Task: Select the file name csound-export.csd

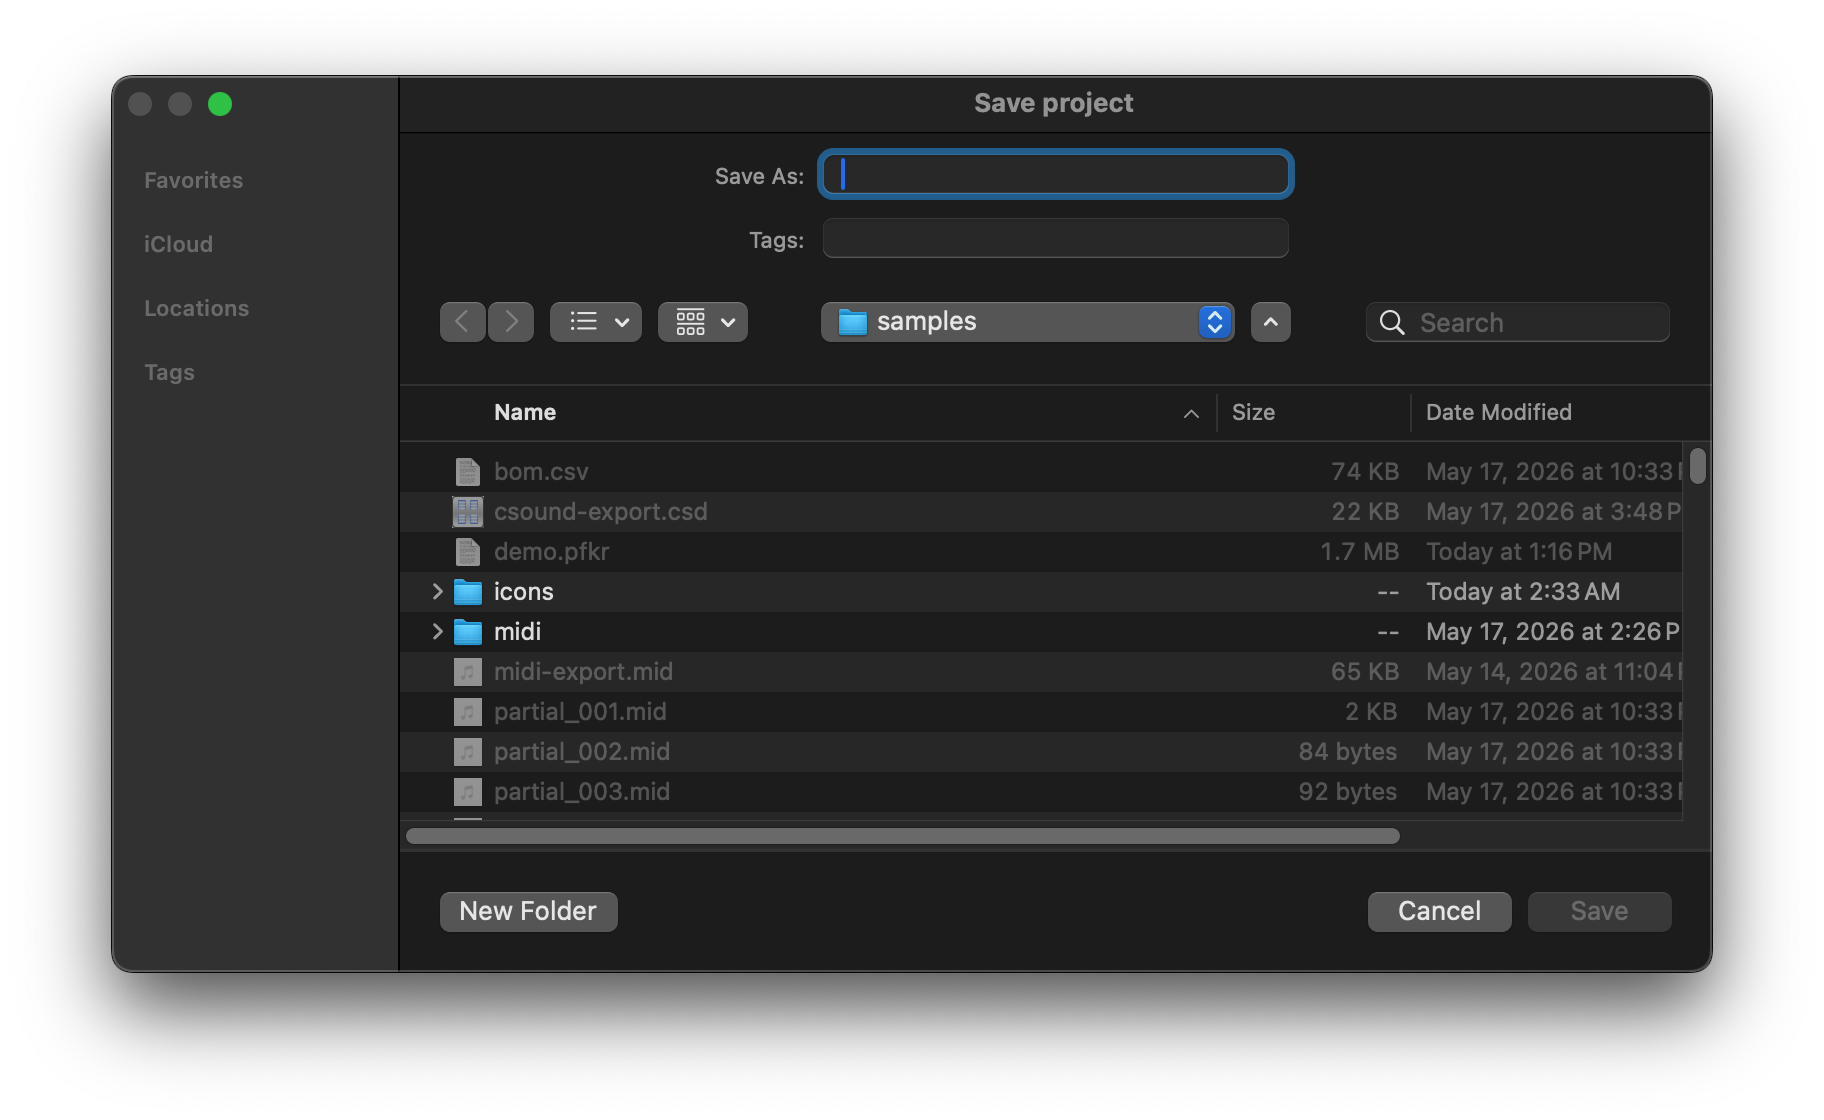Action: (x=600, y=511)
